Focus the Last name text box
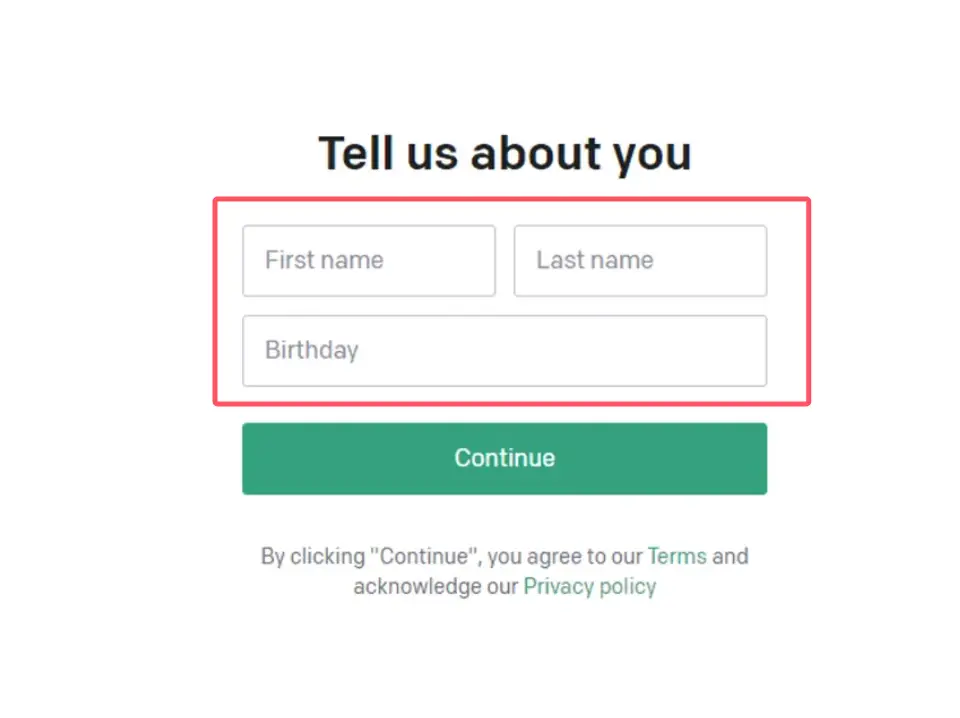The image size is (960, 718). click(x=640, y=261)
